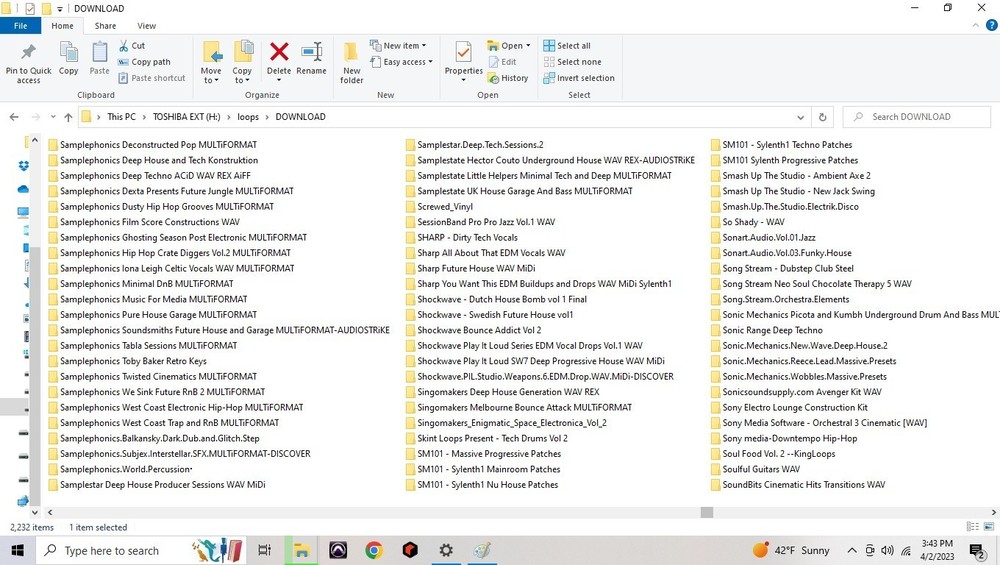Open Task View on the taskbar
This screenshot has width=1000, height=565.
pos(264,550)
